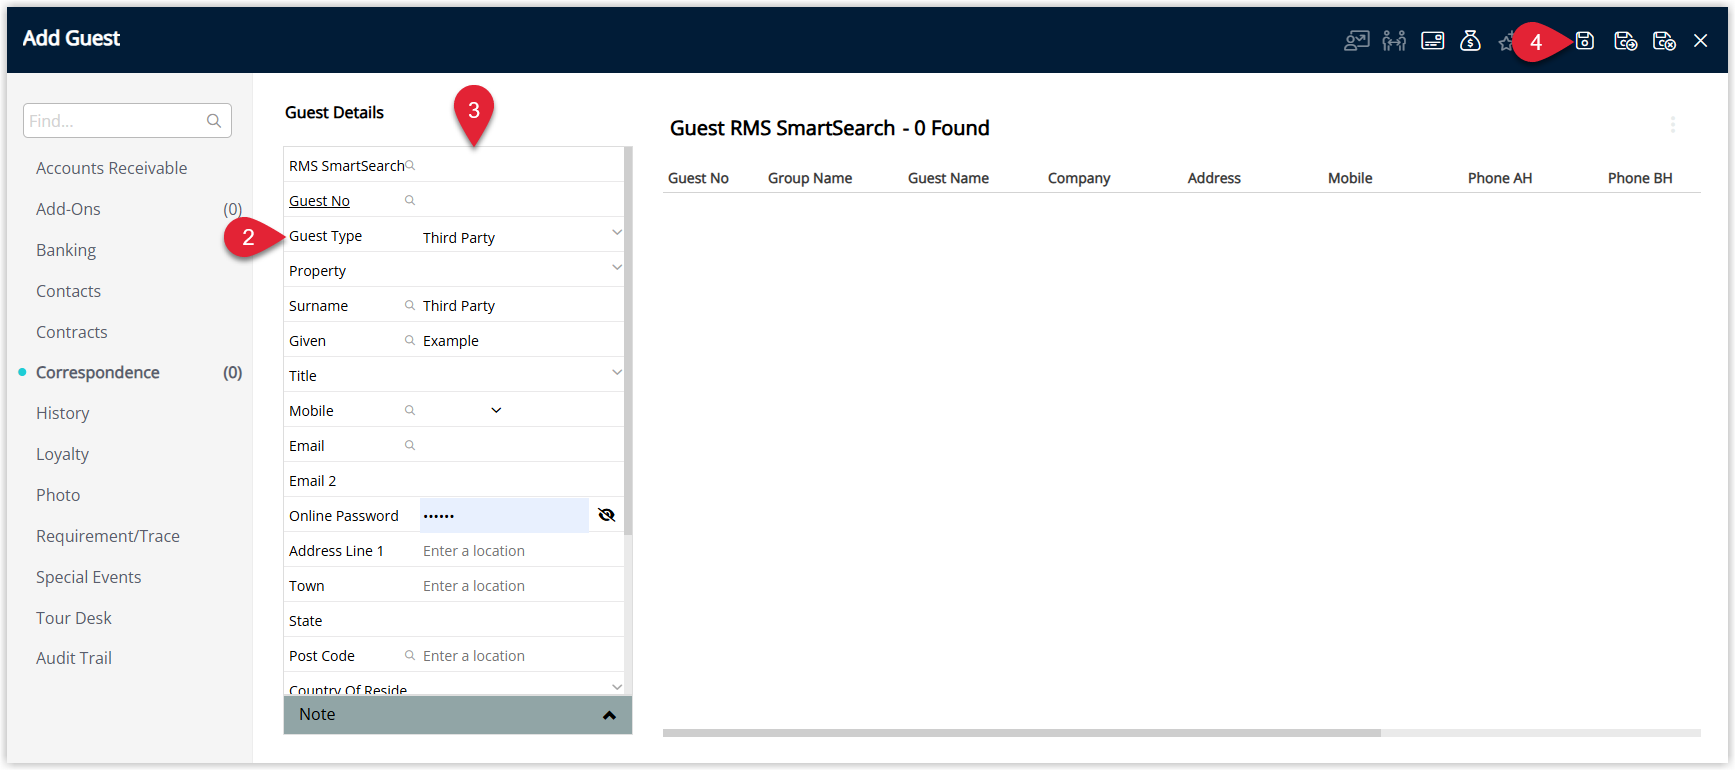Viewport: 1736px width, 771px height.
Task: Click the Given field containing Example
Action: [x=520, y=341]
